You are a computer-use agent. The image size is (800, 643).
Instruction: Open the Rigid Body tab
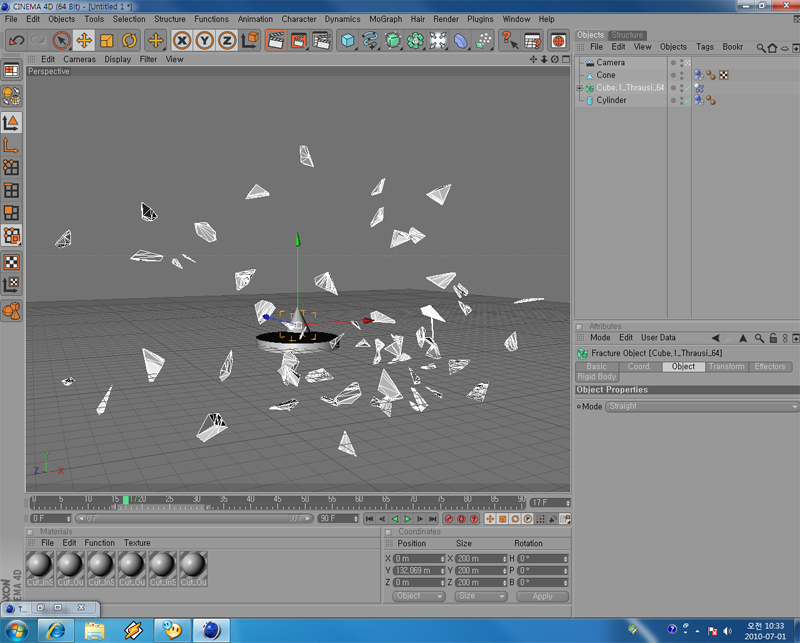pos(596,377)
